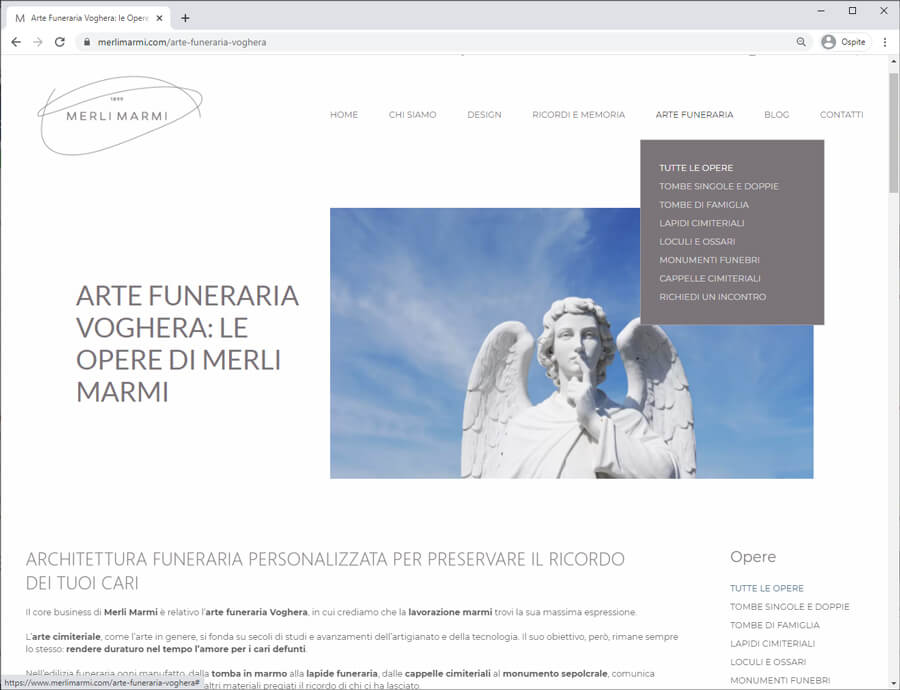Click TOMBE SINGOLE E DOPPIE in Opere sidebar
The width and height of the screenshot is (900, 690).
point(789,606)
